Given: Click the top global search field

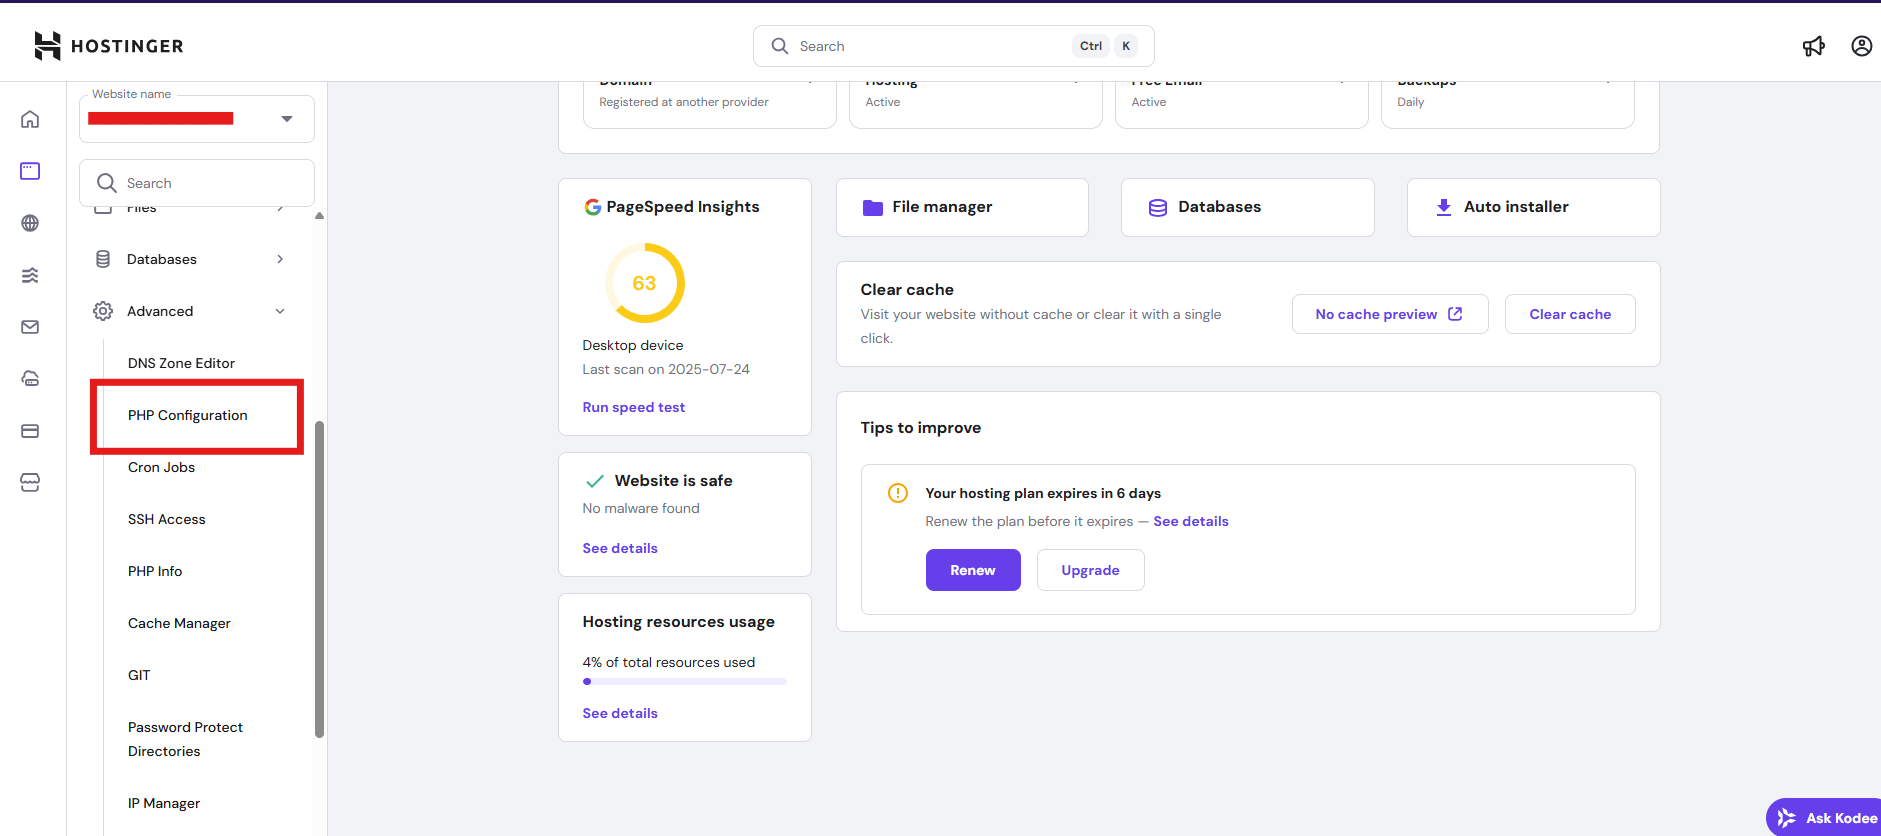Looking at the screenshot, I should tap(930, 46).
